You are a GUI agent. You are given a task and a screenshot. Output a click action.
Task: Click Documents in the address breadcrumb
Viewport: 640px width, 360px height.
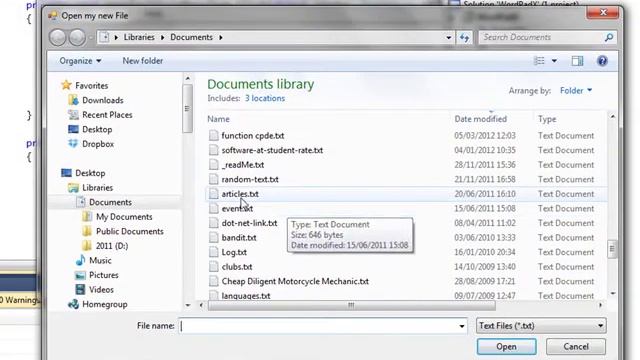point(191,37)
